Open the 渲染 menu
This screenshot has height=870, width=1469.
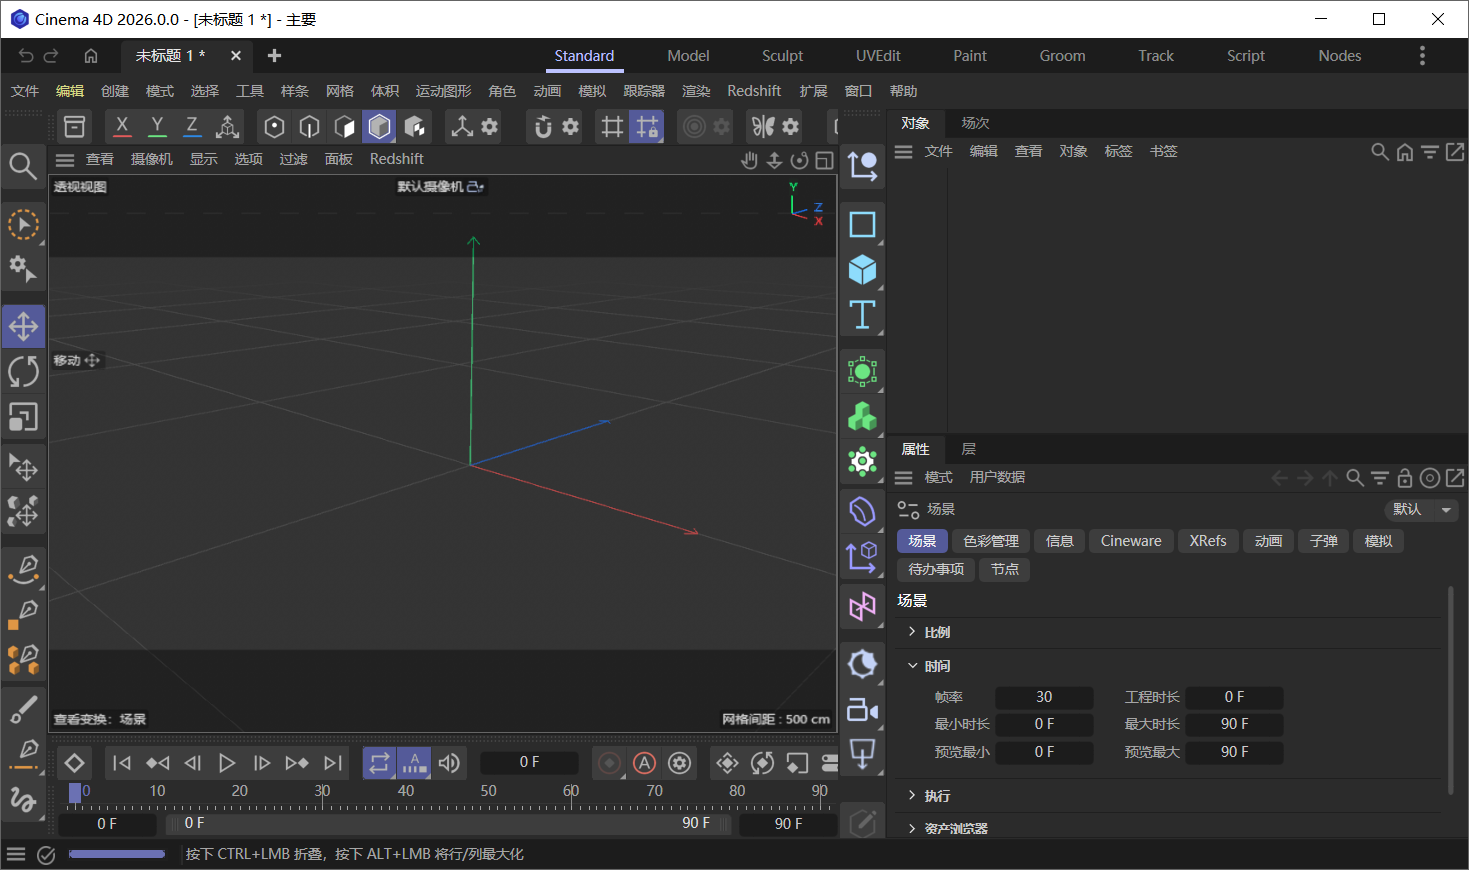click(696, 91)
